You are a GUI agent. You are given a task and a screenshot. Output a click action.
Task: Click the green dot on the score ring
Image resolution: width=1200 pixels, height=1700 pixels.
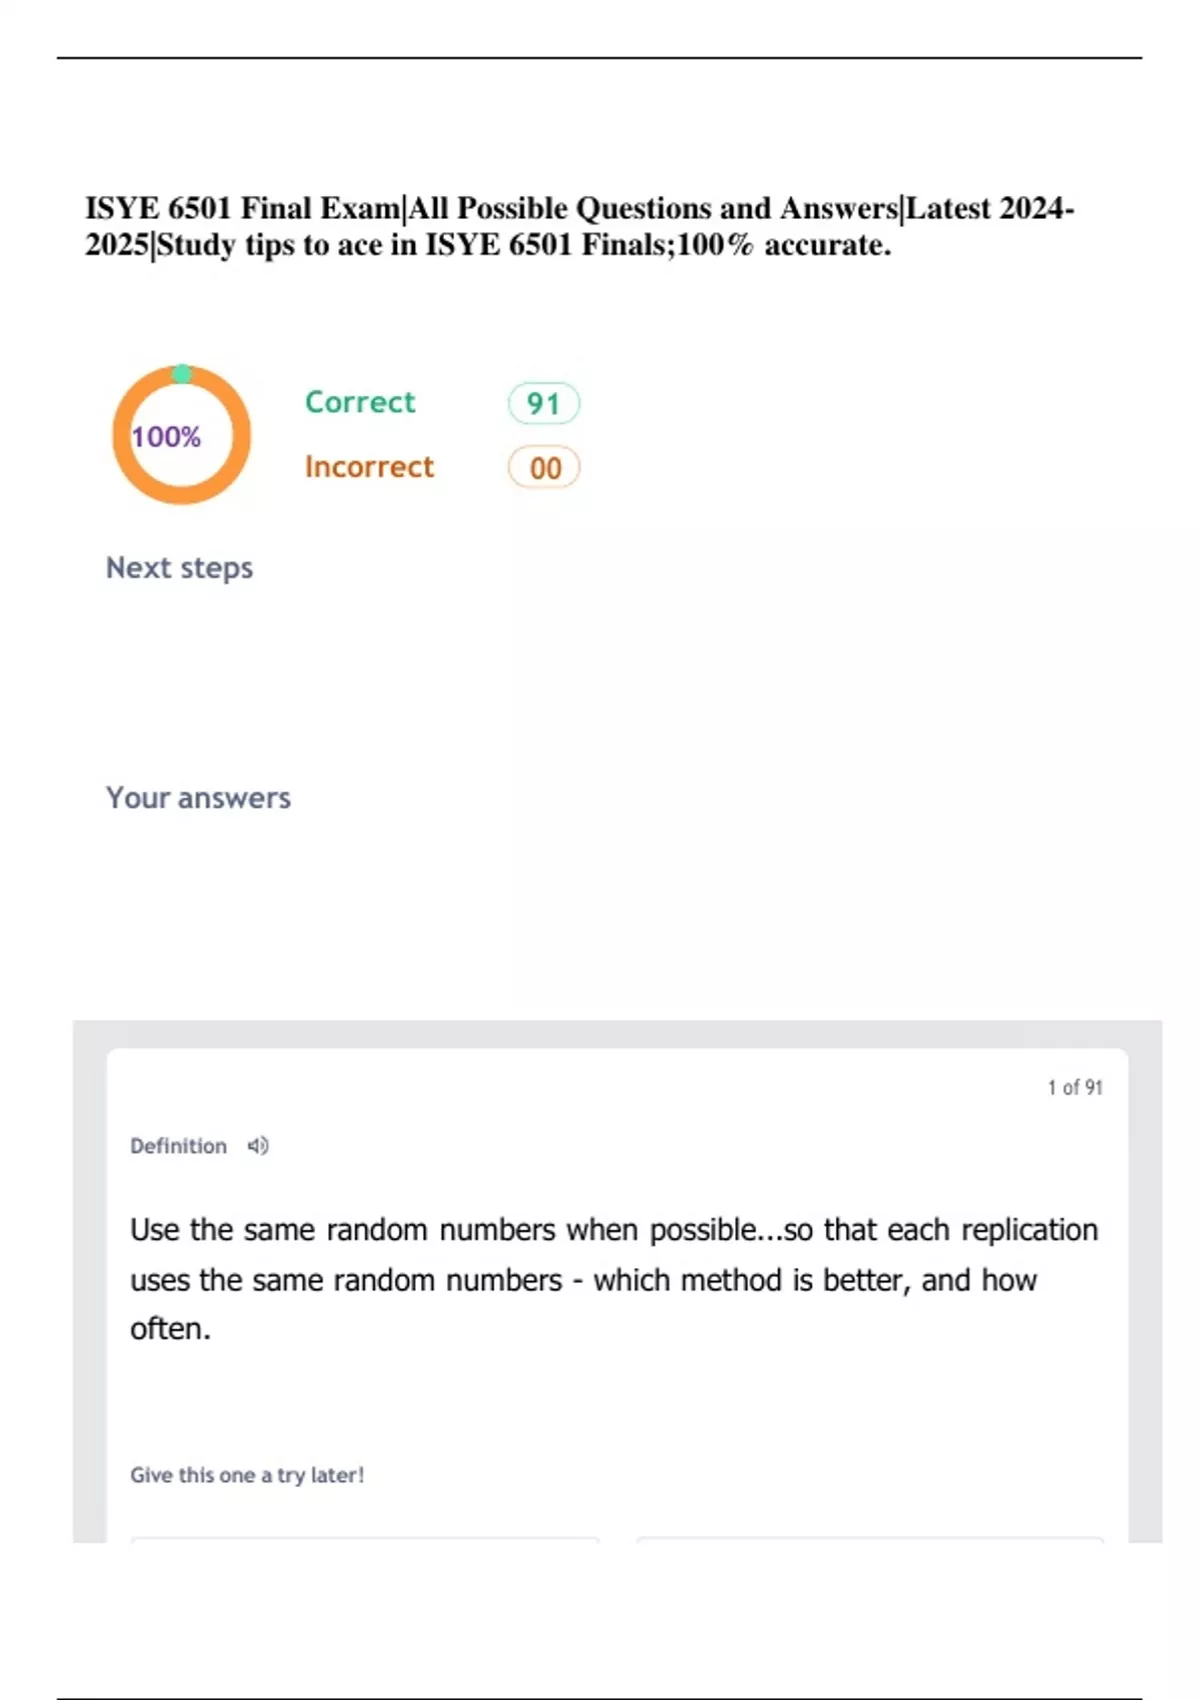pos(182,374)
